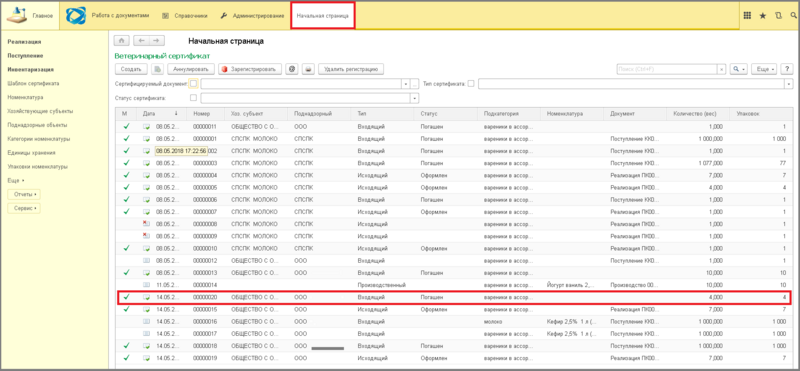Enable the Статус сертификата filter checkbox
The image size is (800, 371).
point(193,97)
